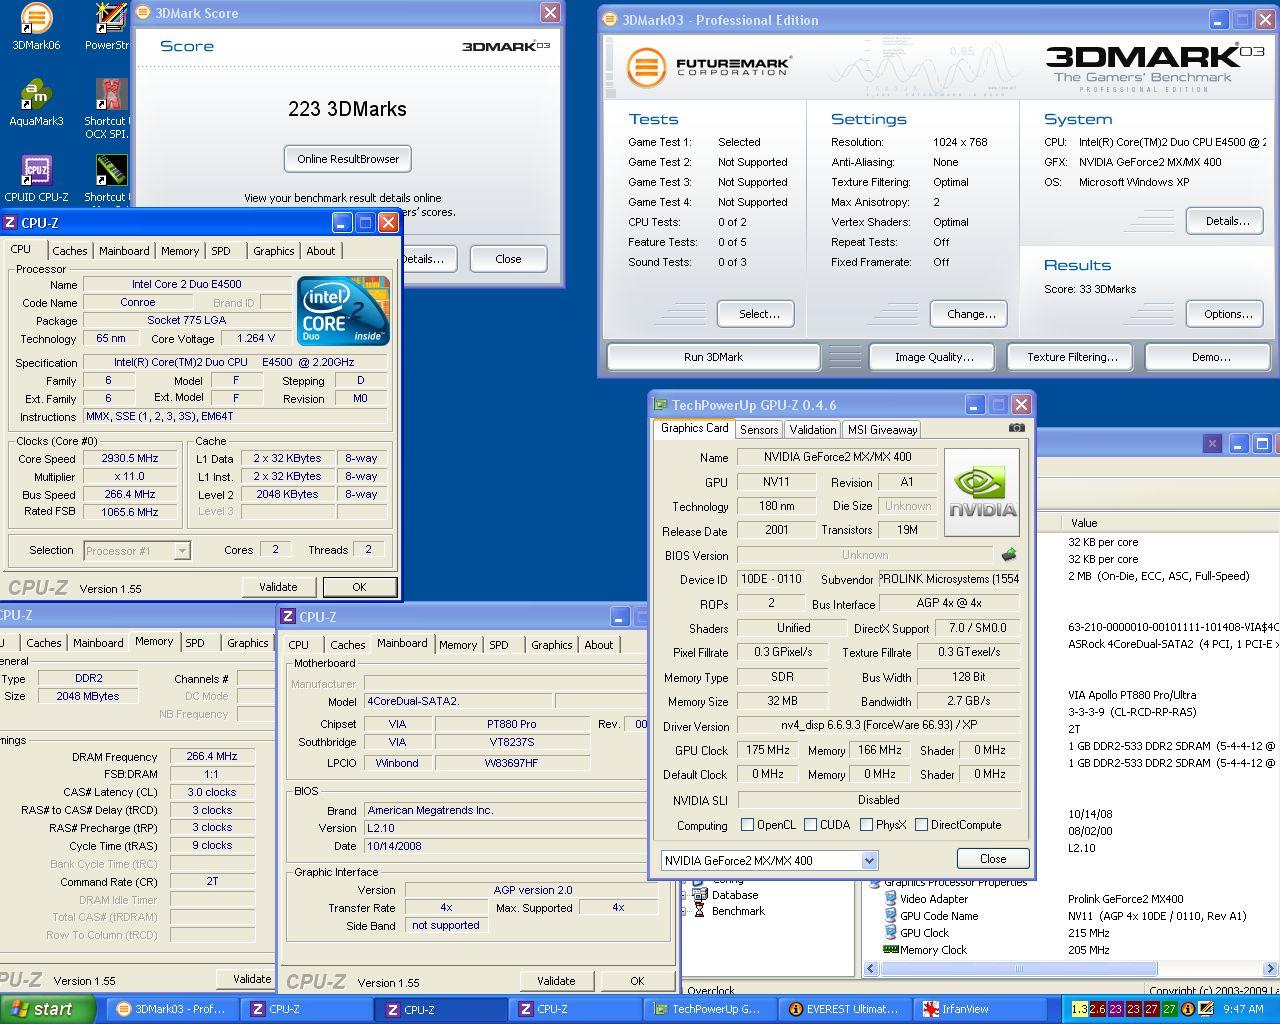Click the GPU-Z save BIOS chip icon
Viewport: 1280px width, 1024px height.
coord(1008,554)
